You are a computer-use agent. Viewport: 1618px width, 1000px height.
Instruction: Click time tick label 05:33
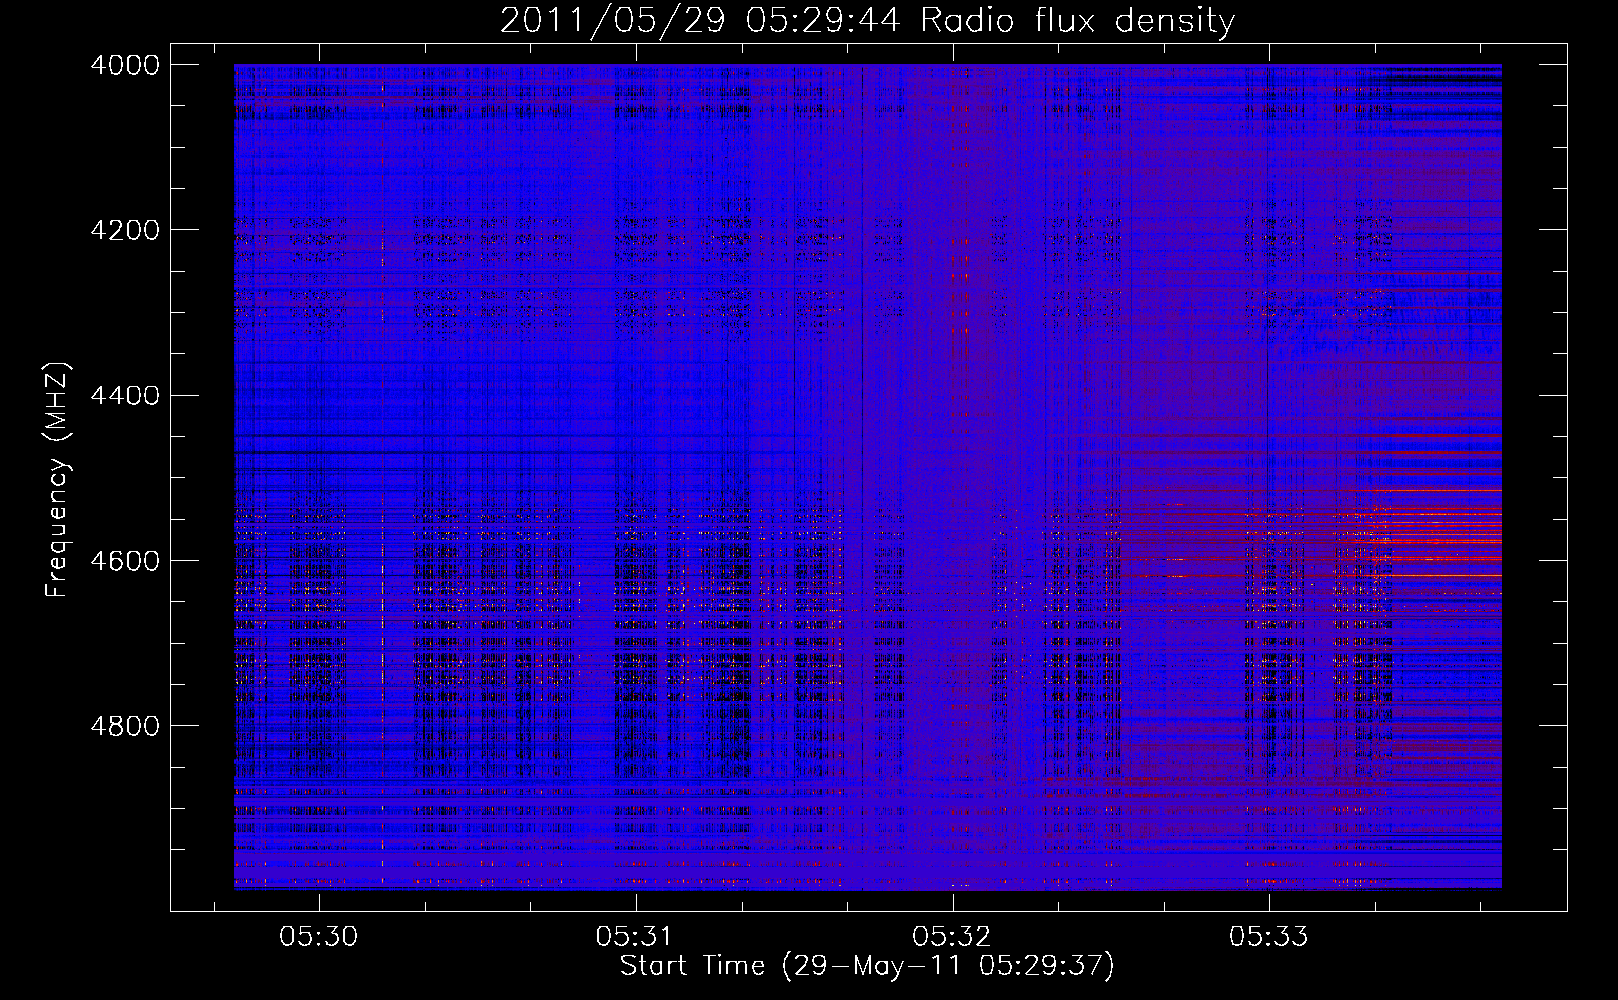tap(1269, 937)
